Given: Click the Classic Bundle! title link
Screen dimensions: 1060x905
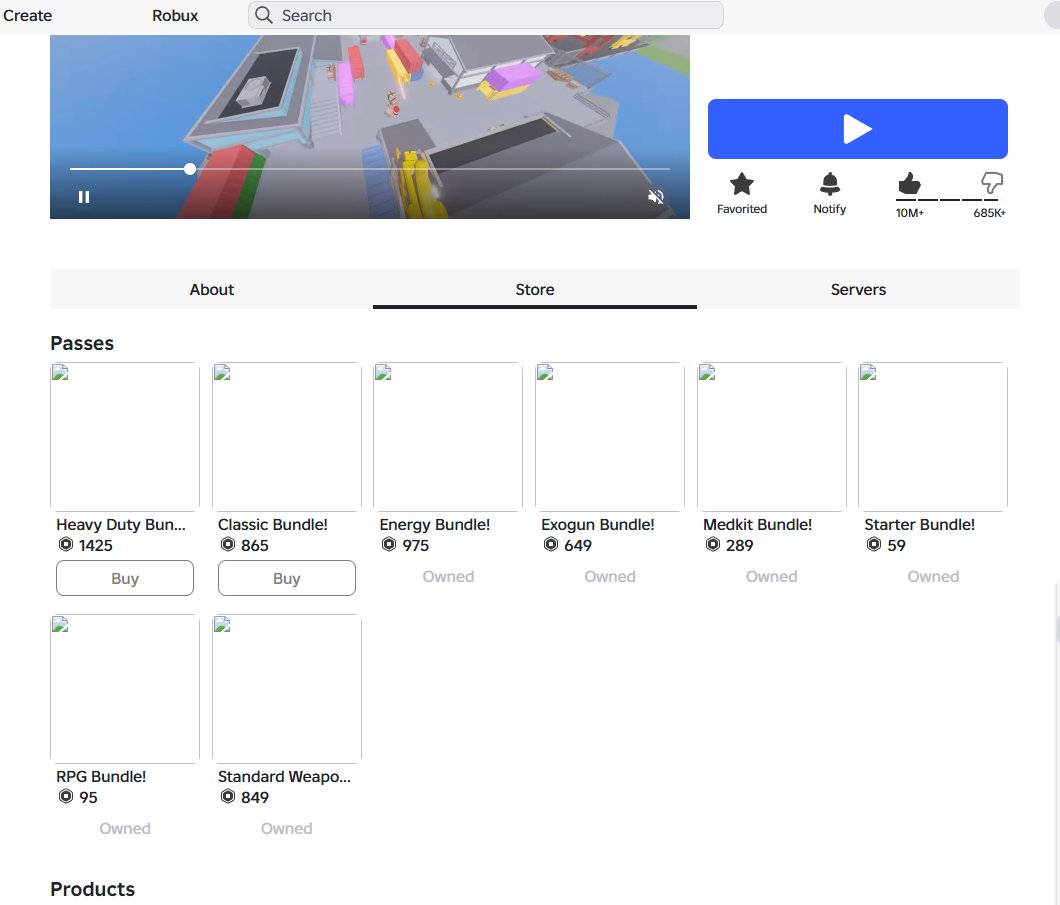Looking at the screenshot, I should tap(272, 524).
